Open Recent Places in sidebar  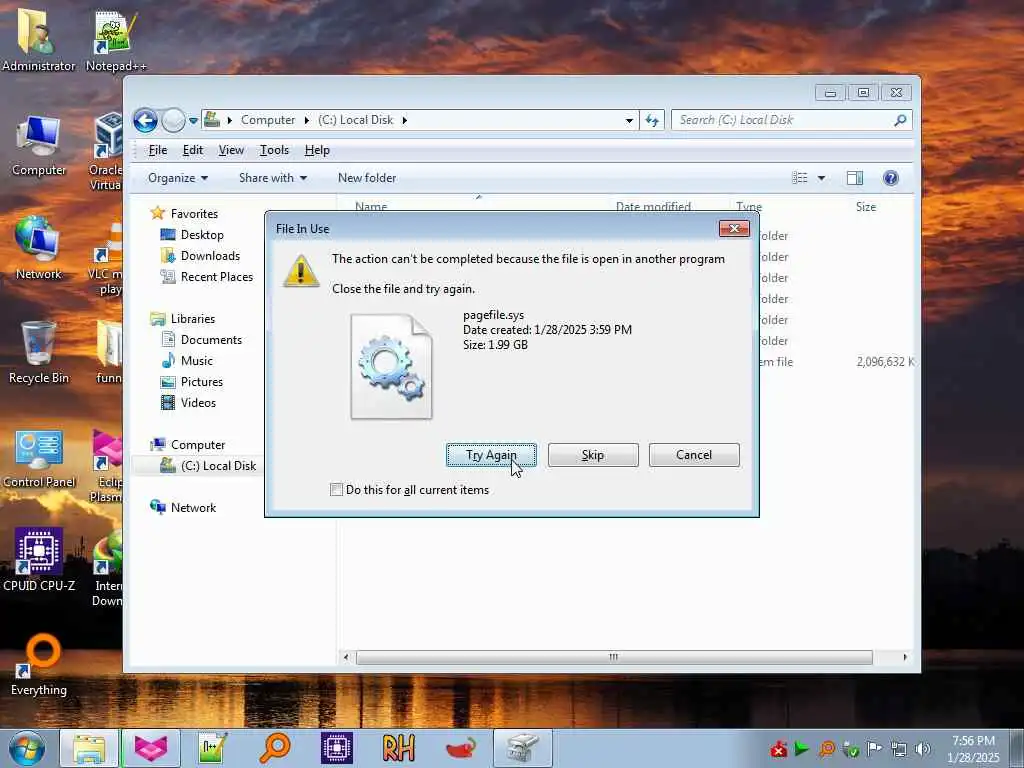point(217,276)
